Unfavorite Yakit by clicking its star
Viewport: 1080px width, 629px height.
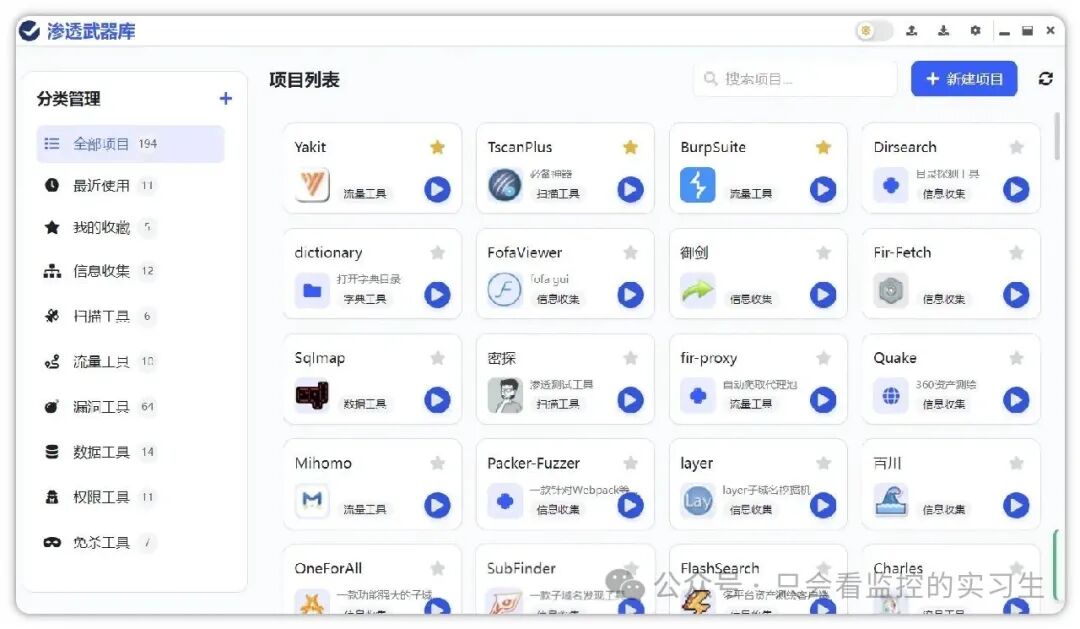coord(437,147)
